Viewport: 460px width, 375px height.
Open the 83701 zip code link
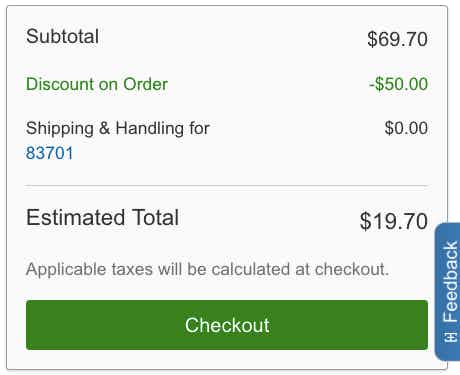click(x=50, y=153)
